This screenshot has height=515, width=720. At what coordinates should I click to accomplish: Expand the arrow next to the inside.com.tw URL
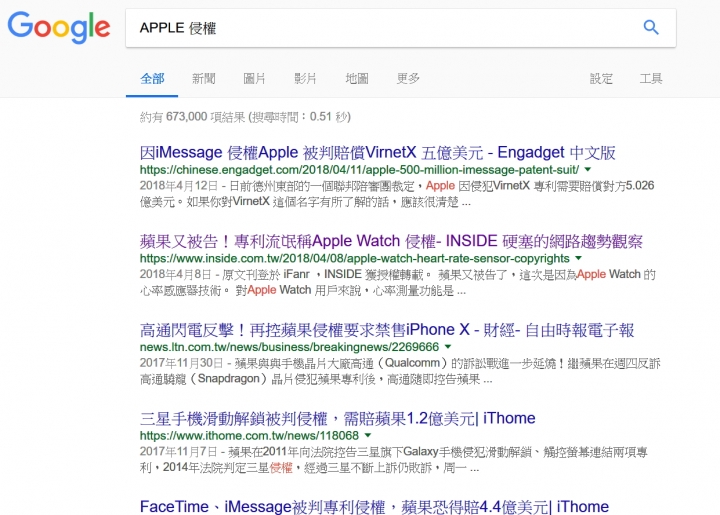(578, 258)
